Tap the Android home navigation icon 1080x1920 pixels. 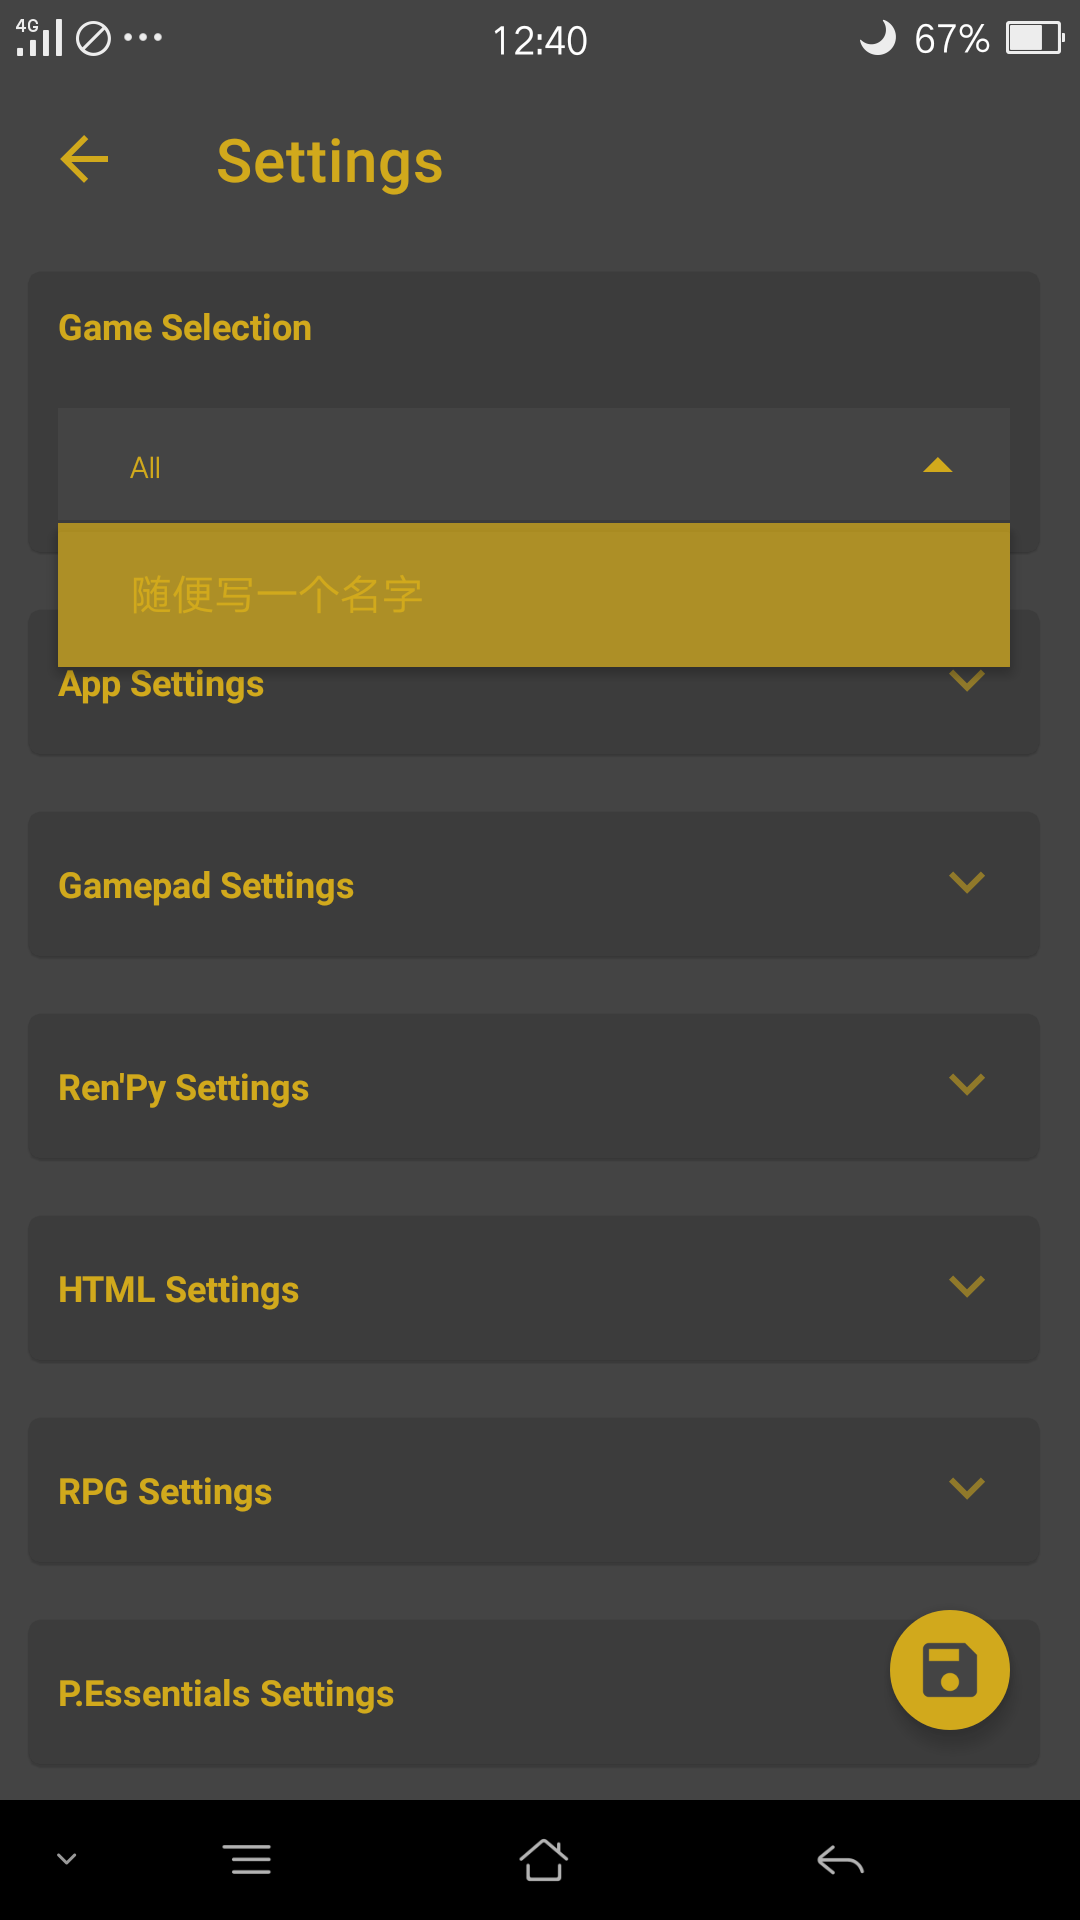coord(543,1860)
